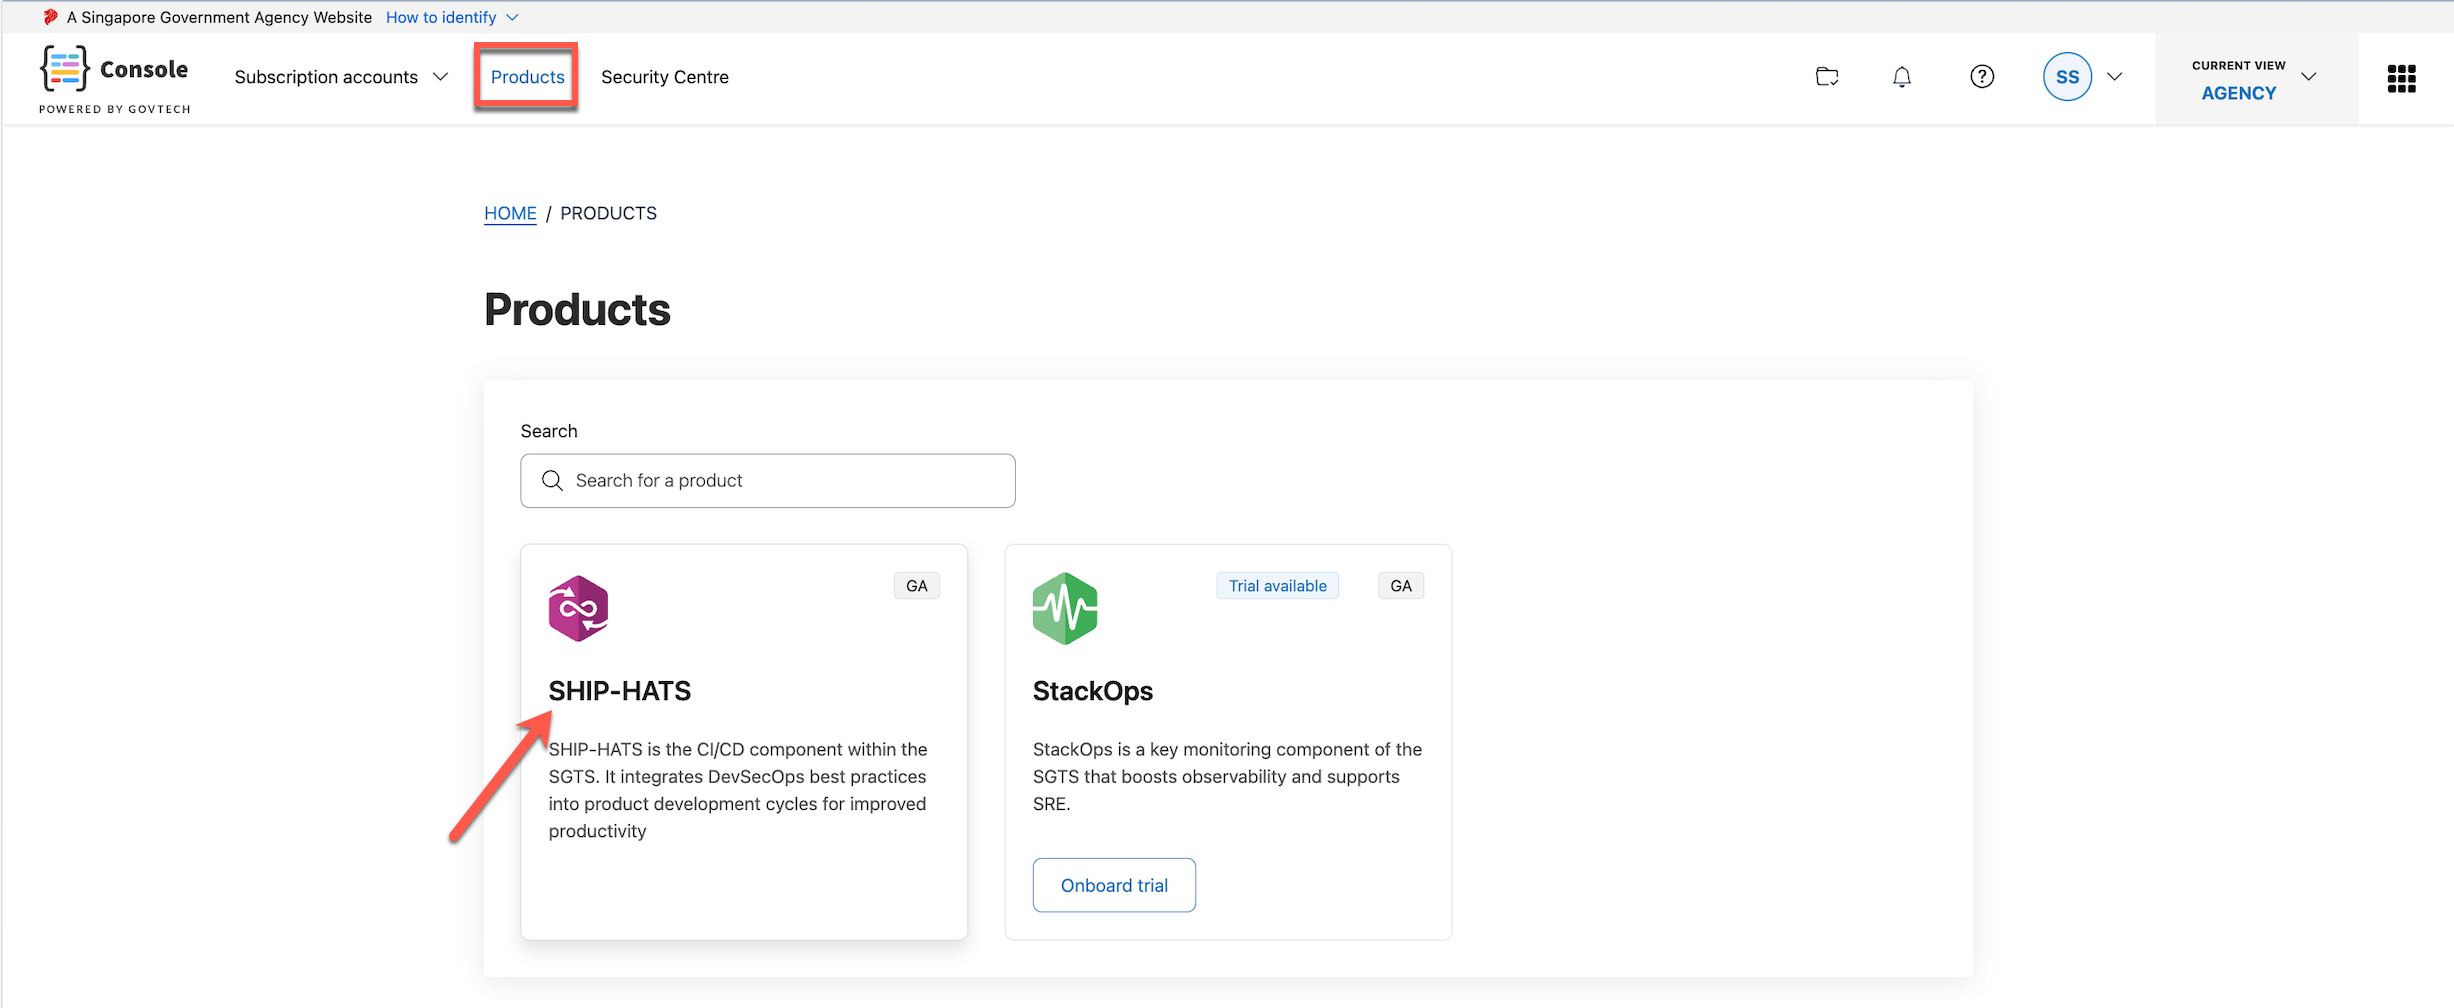Click the StackOps description text
This screenshot has width=2454, height=1008.
1227,776
